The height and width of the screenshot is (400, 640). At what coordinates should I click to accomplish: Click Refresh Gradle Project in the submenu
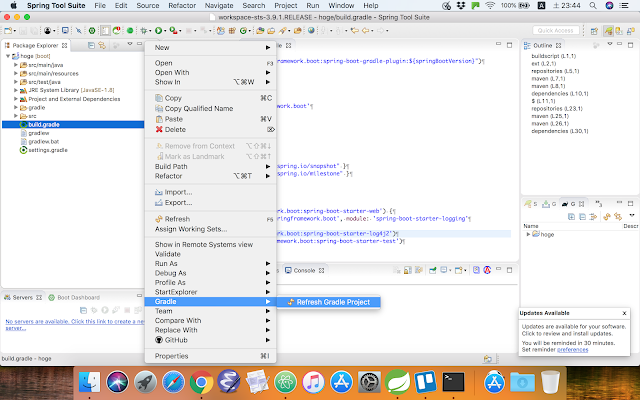[329, 302]
